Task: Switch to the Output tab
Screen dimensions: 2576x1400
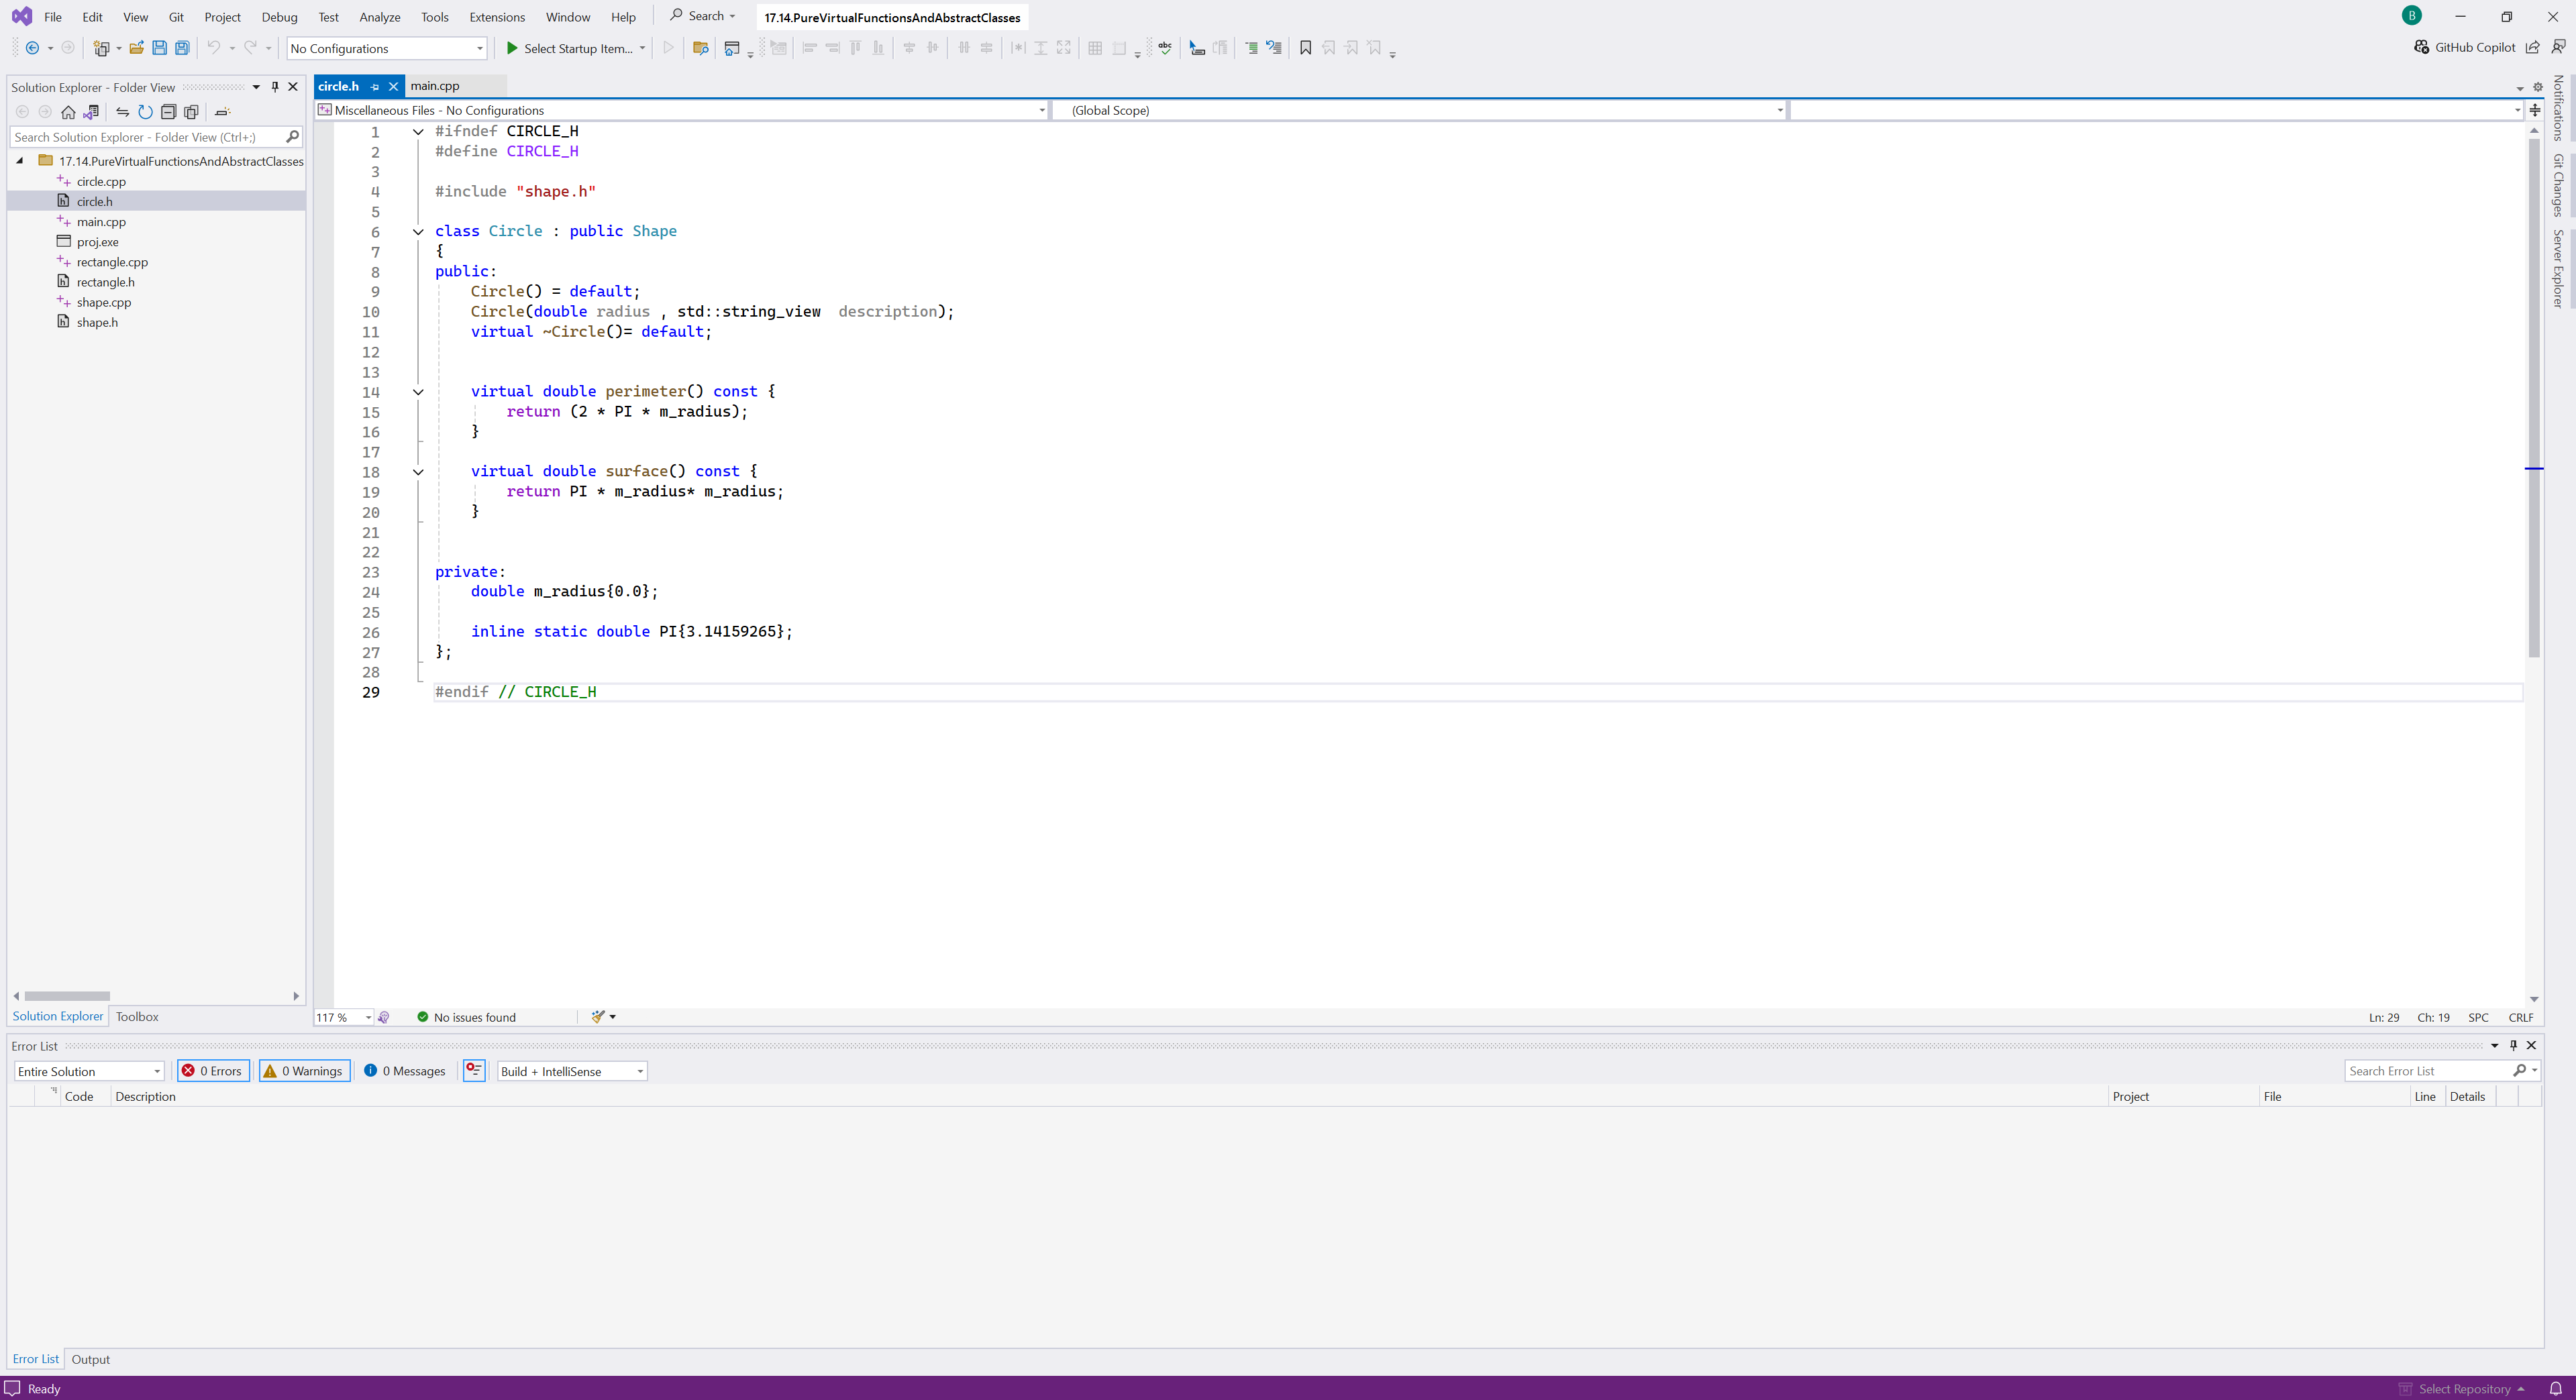Action: pyautogui.click(x=90, y=1359)
